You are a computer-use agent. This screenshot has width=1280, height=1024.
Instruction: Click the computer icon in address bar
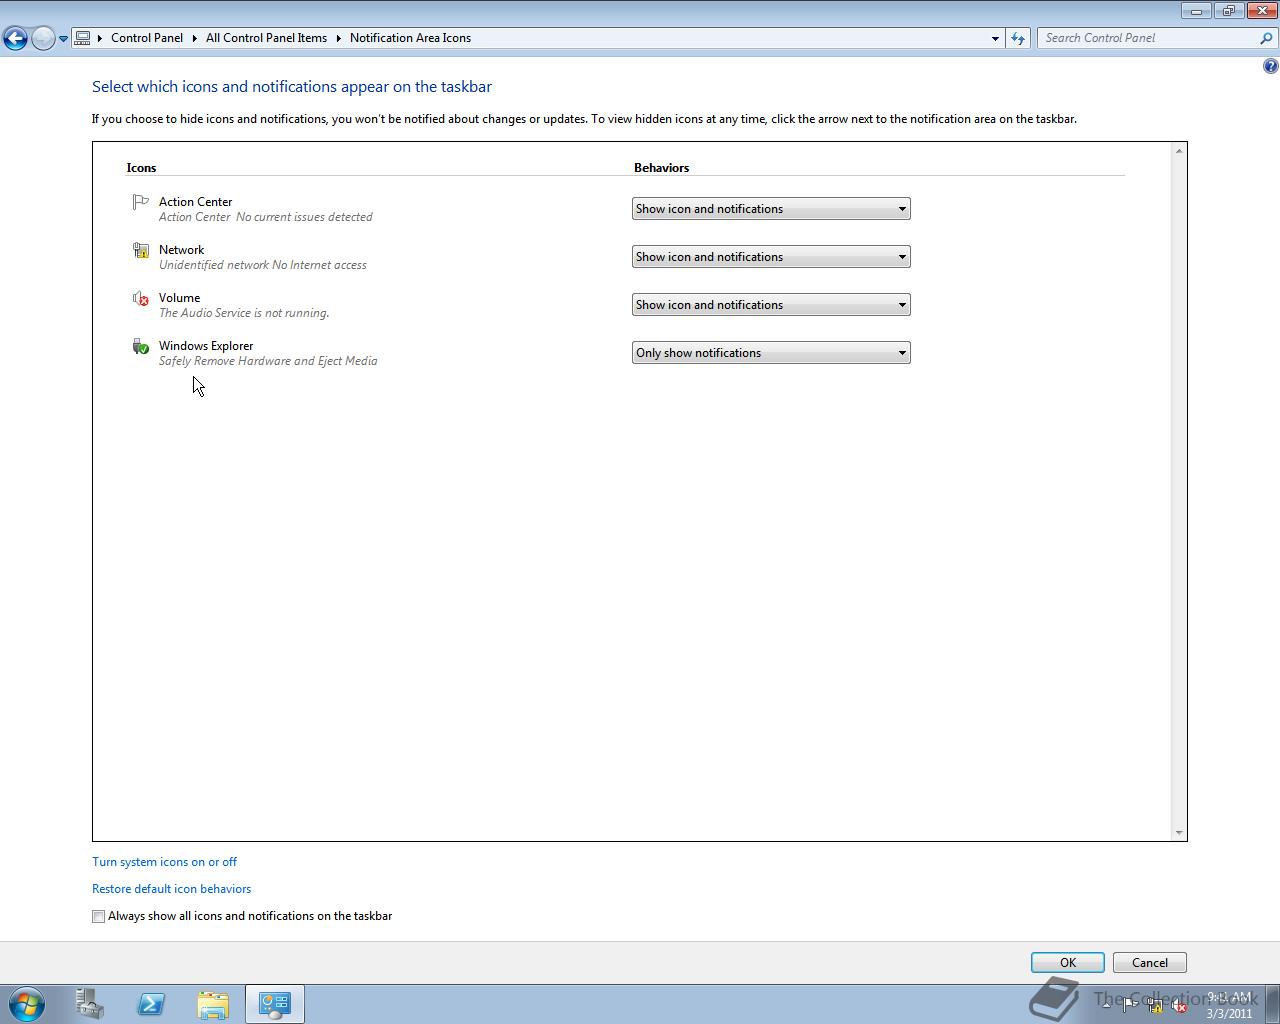[x=83, y=38]
